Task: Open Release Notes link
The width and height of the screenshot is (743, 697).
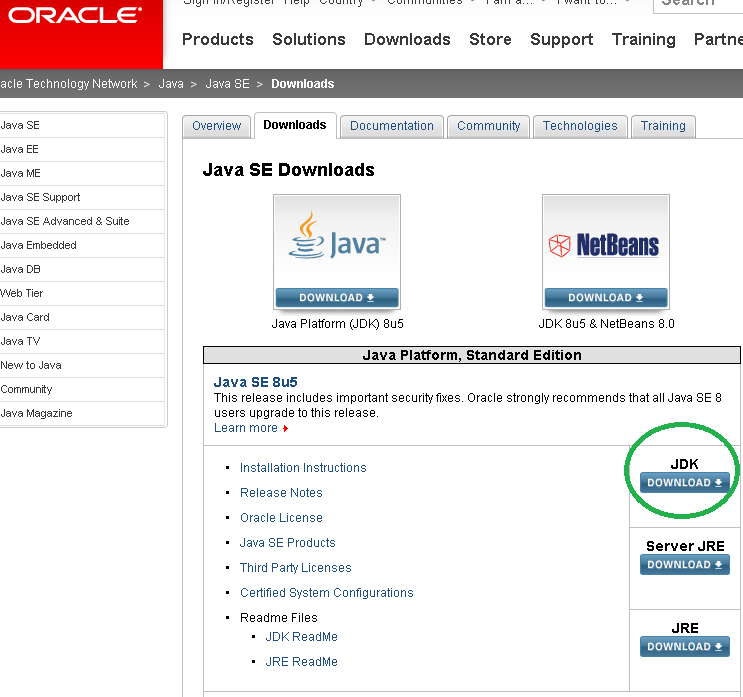Action: (281, 493)
